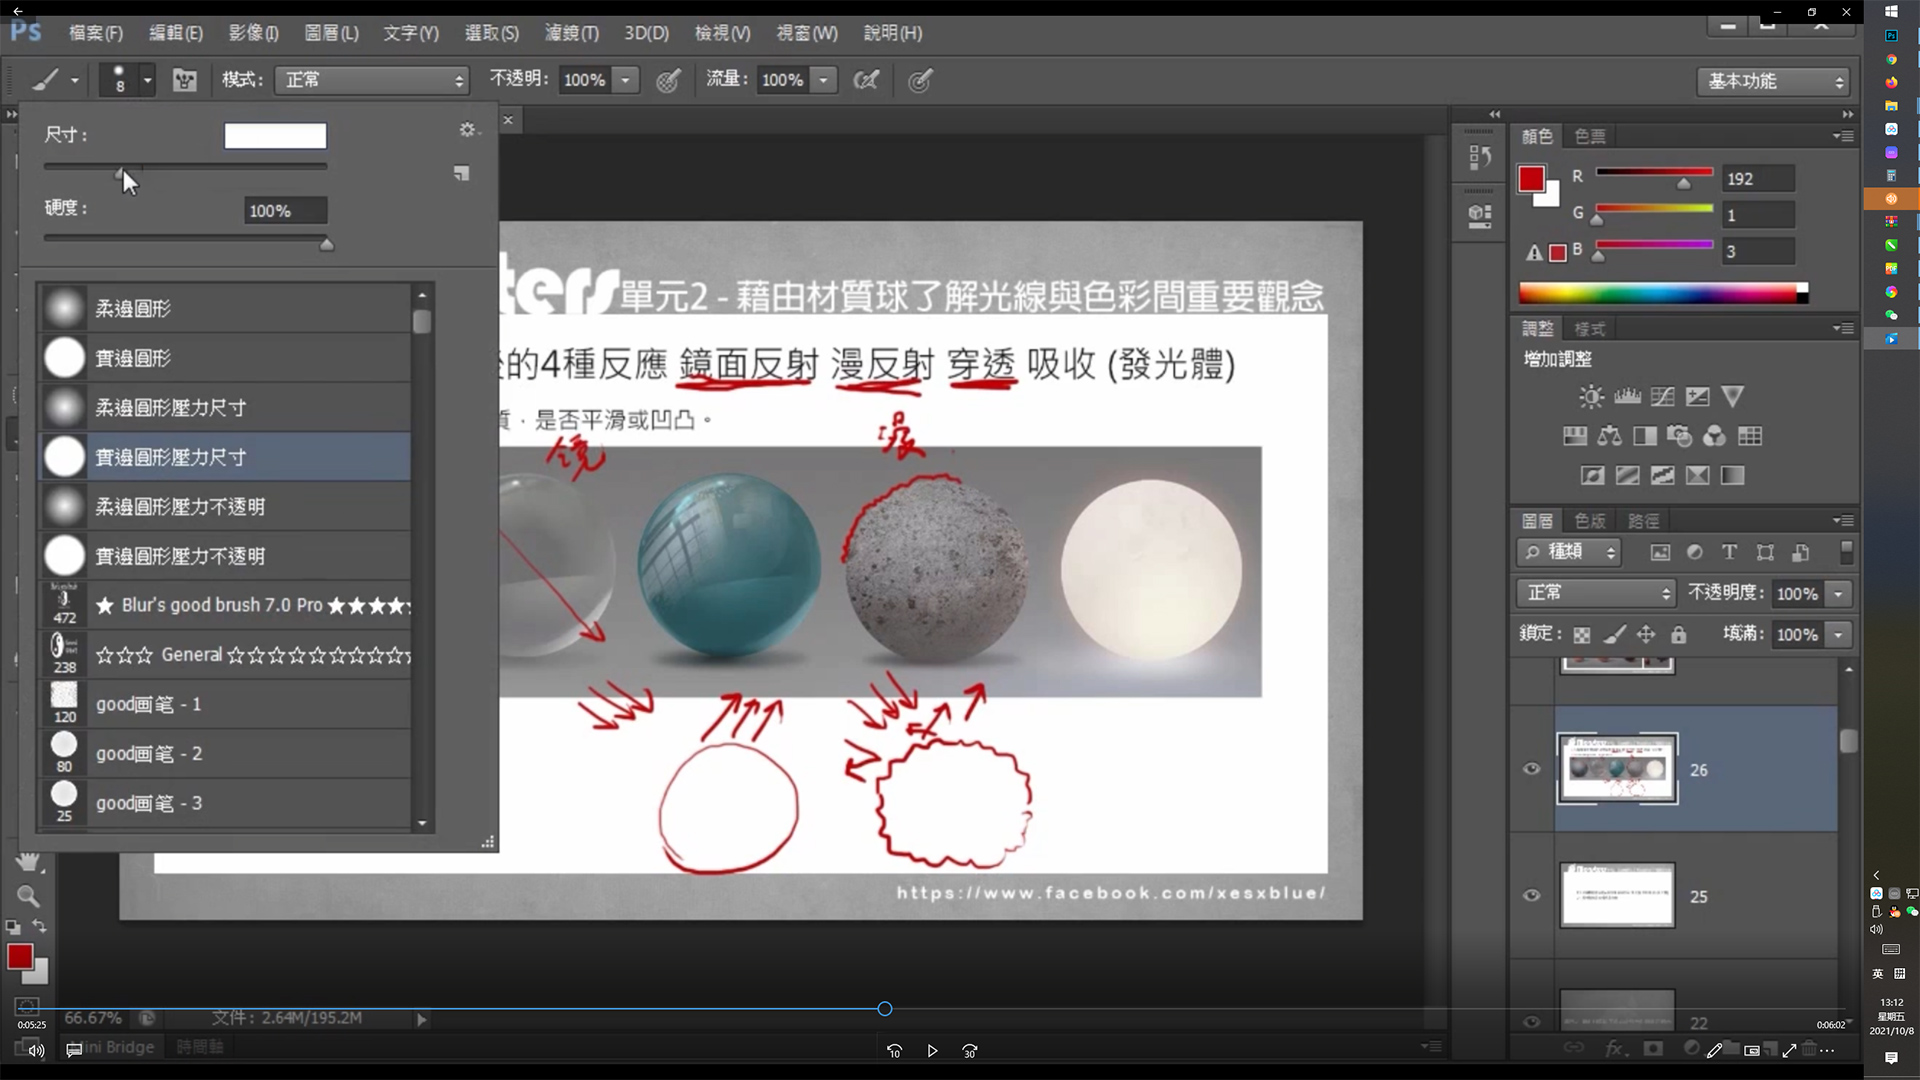Filter layers by shape layers
Image resolution: width=1920 pixels, height=1080 pixels.
pos(1765,552)
